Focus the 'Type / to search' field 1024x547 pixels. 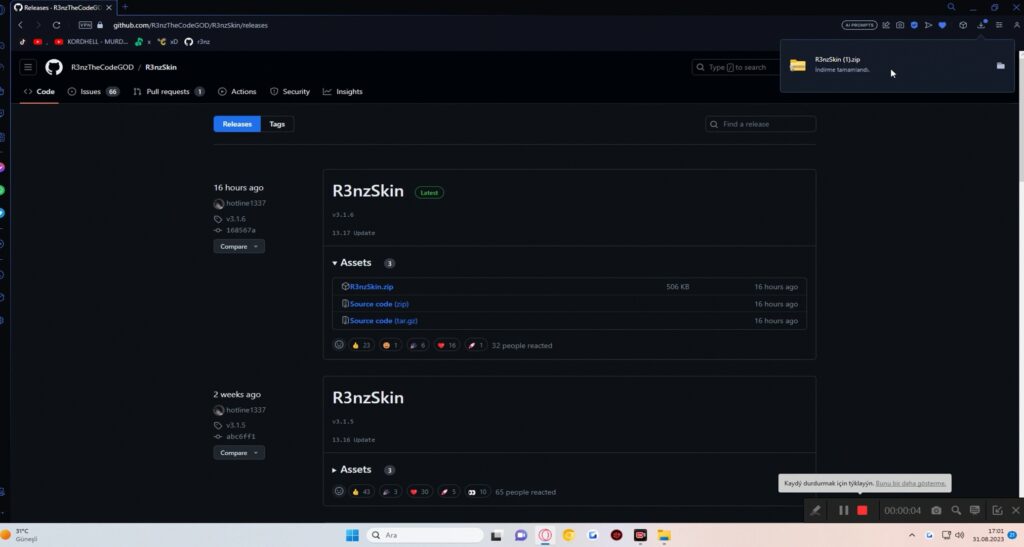[735, 67]
